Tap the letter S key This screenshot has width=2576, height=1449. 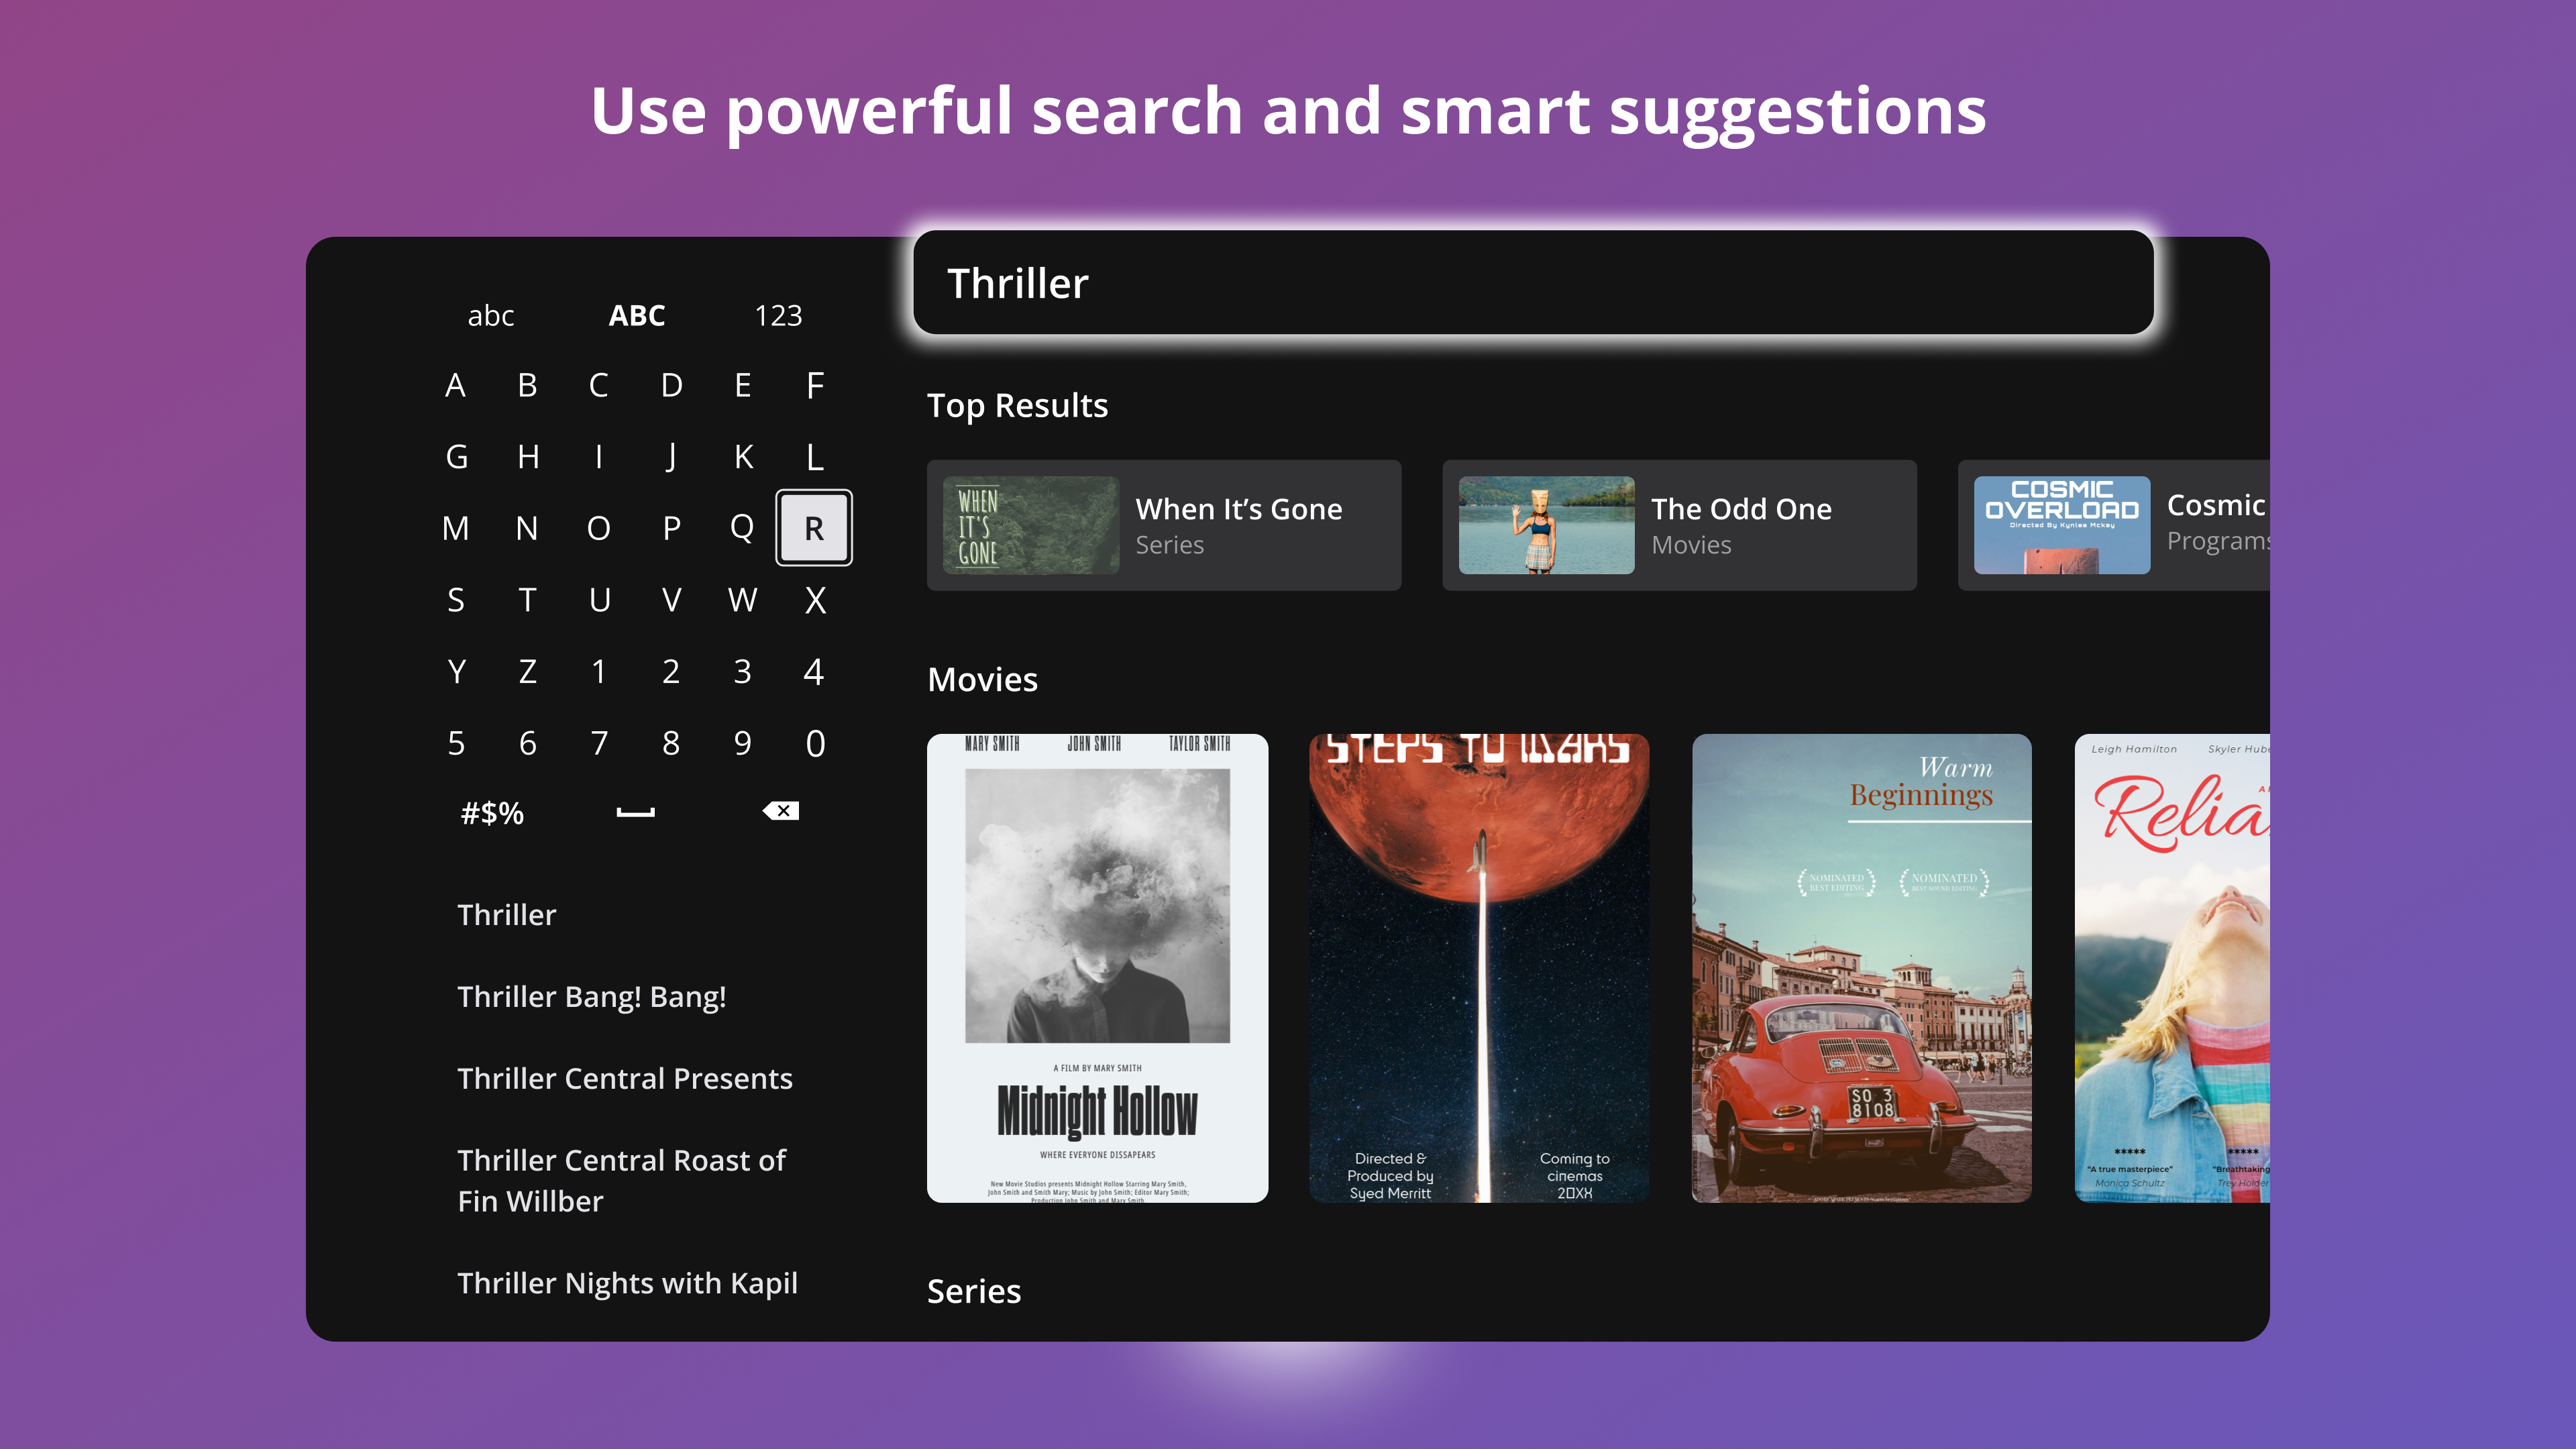click(455, 600)
